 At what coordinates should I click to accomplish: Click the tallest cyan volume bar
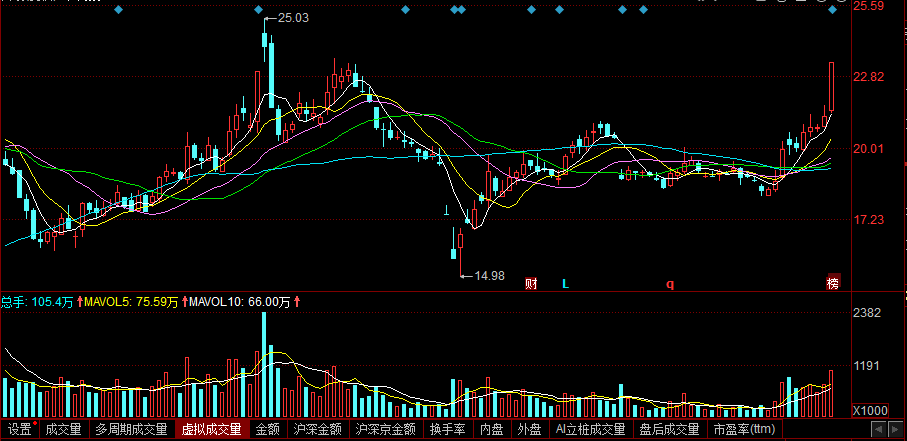tap(264, 365)
